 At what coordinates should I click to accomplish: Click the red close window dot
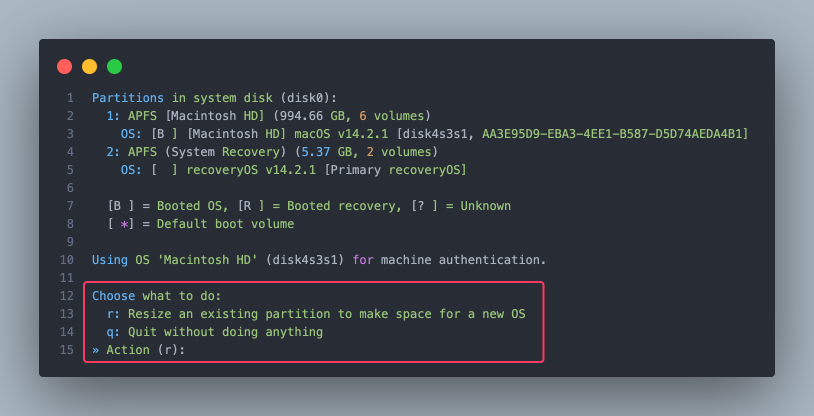[64, 66]
